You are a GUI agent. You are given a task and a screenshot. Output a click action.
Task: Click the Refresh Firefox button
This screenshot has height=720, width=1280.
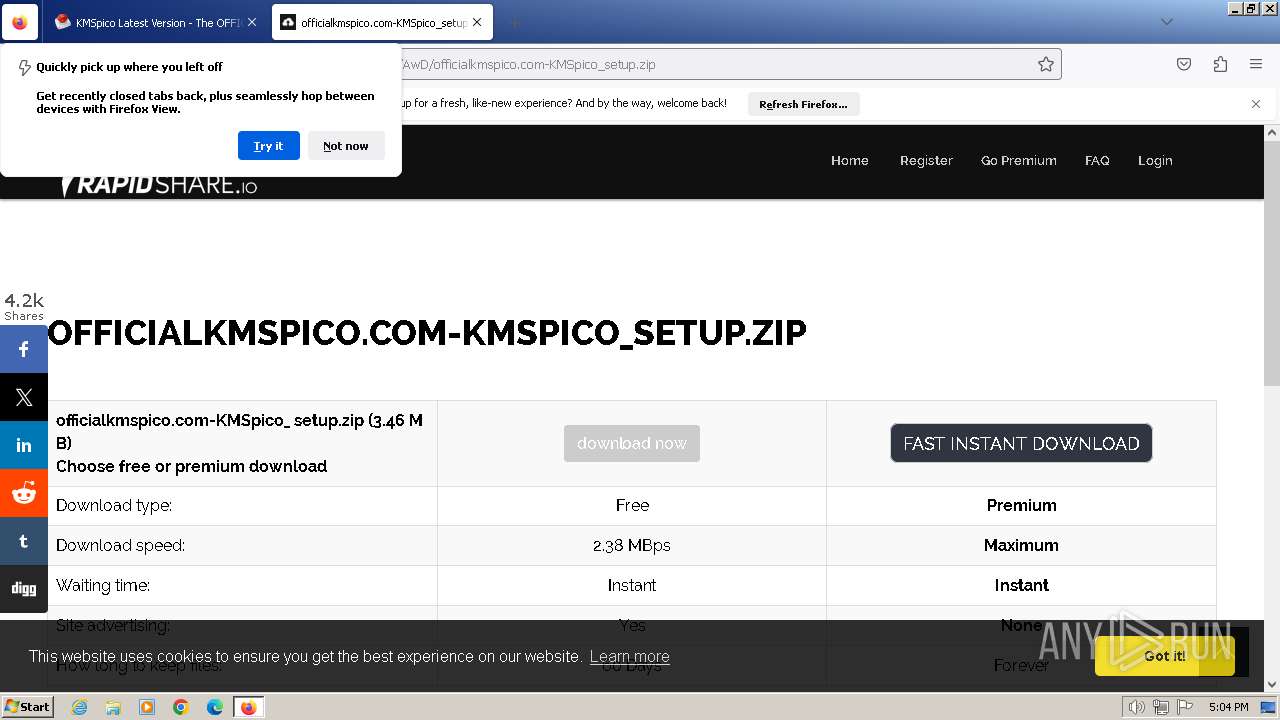point(803,104)
